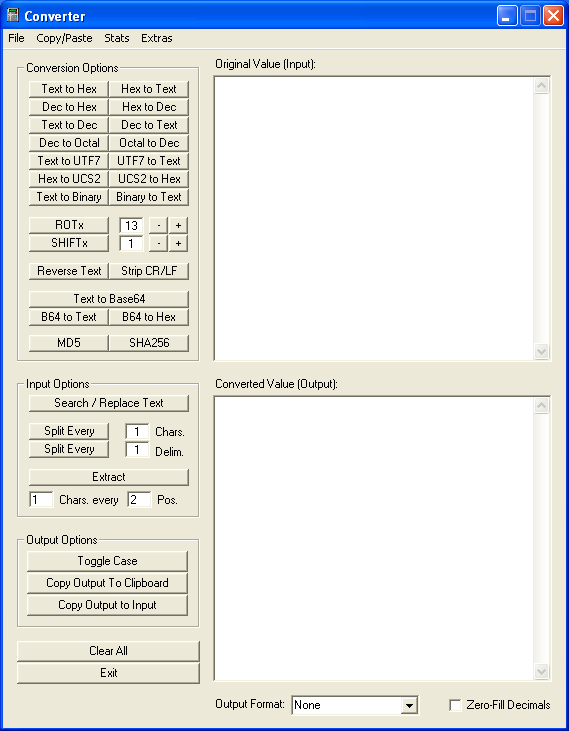Decrease the ROTx value with minus button

coord(158,225)
